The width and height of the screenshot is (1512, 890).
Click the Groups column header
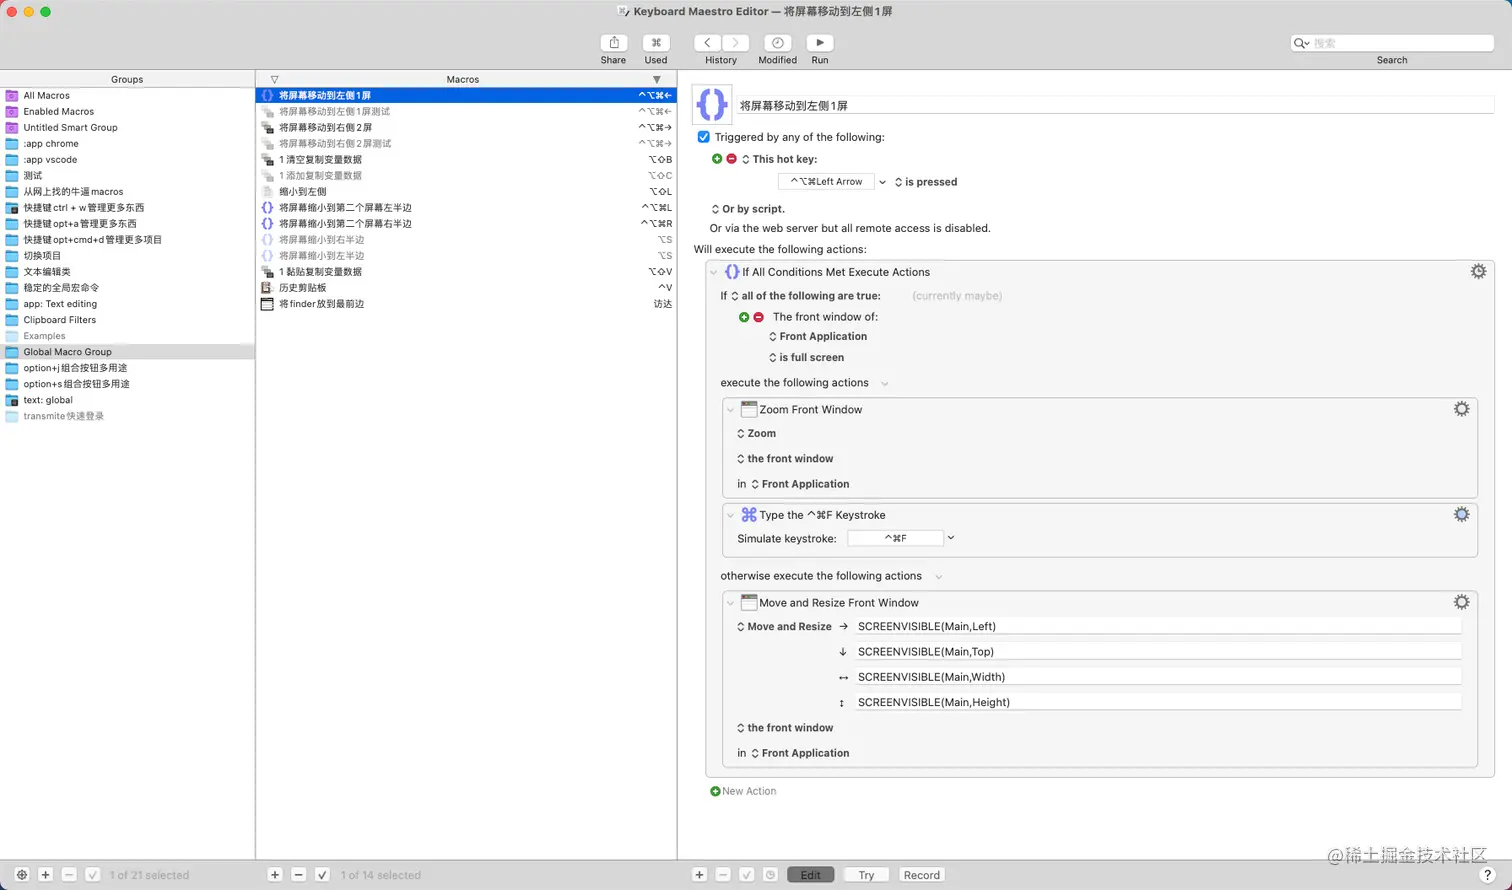click(127, 79)
